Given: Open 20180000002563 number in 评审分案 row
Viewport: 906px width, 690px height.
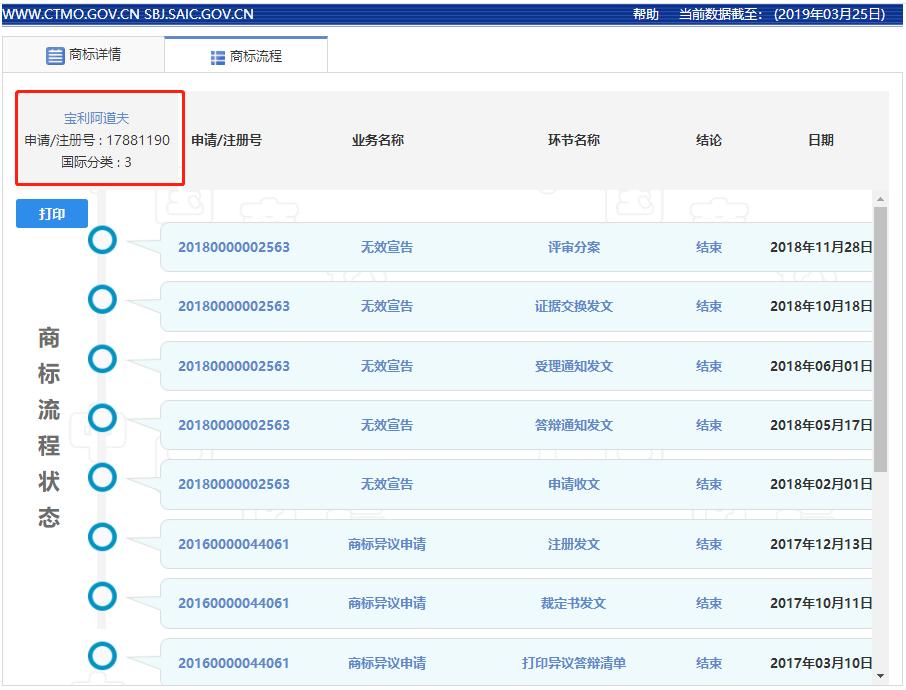Looking at the screenshot, I should pyautogui.click(x=234, y=247).
